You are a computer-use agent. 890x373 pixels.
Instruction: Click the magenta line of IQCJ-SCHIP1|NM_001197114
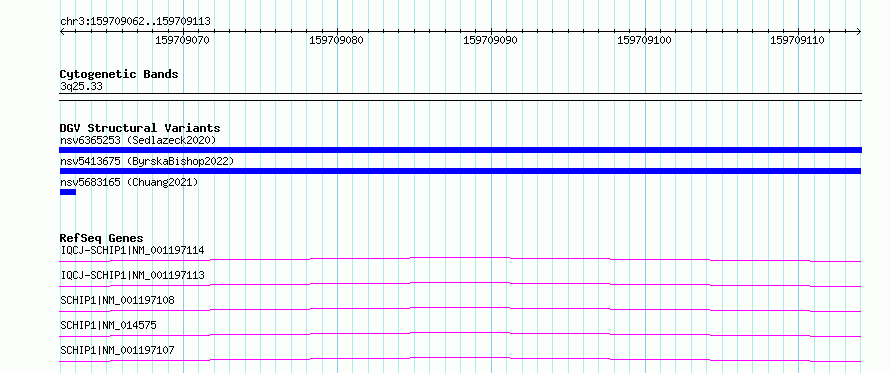[460, 259]
